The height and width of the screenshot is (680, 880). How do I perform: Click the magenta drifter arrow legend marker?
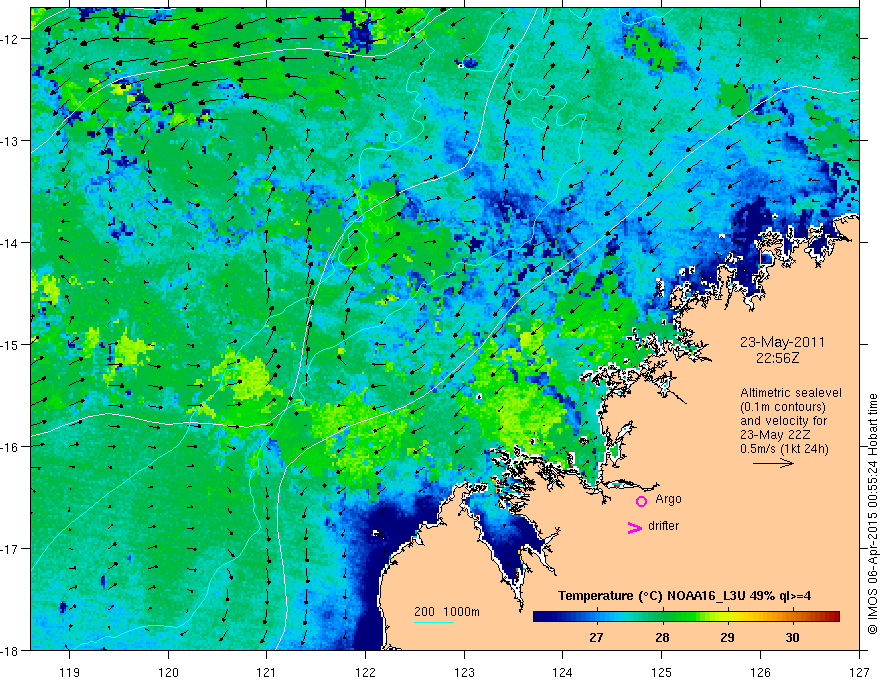[635, 527]
